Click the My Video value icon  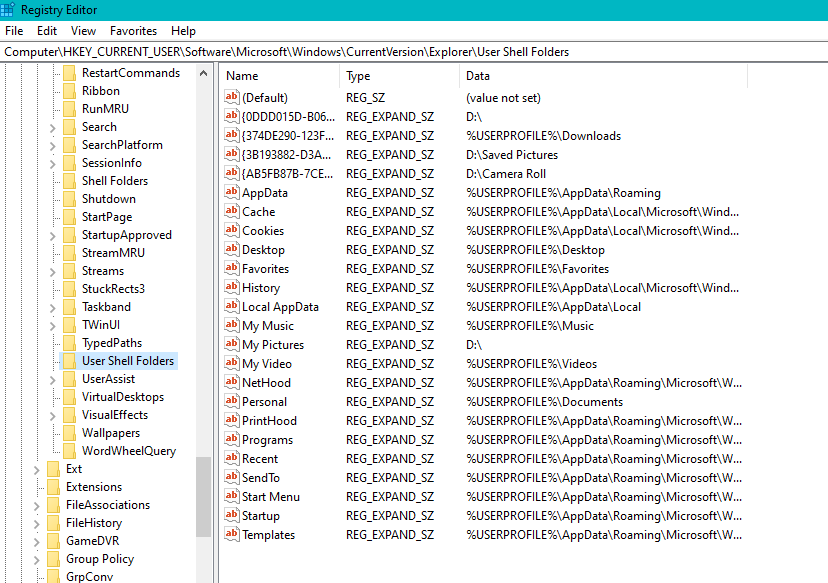231,363
